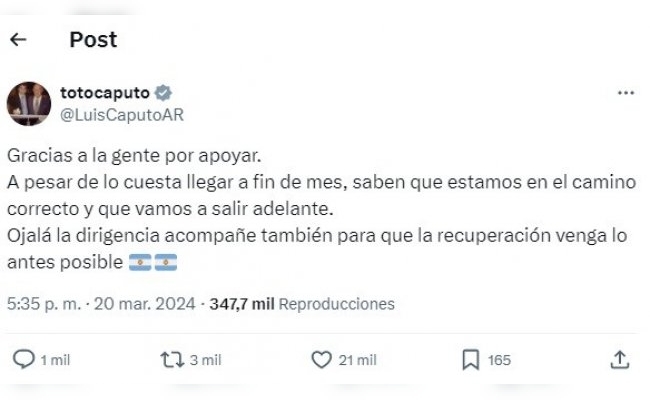This screenshot has width=650, height=400.
Task: Open the totocaputo display name
Action: click(x=105, y=92)
